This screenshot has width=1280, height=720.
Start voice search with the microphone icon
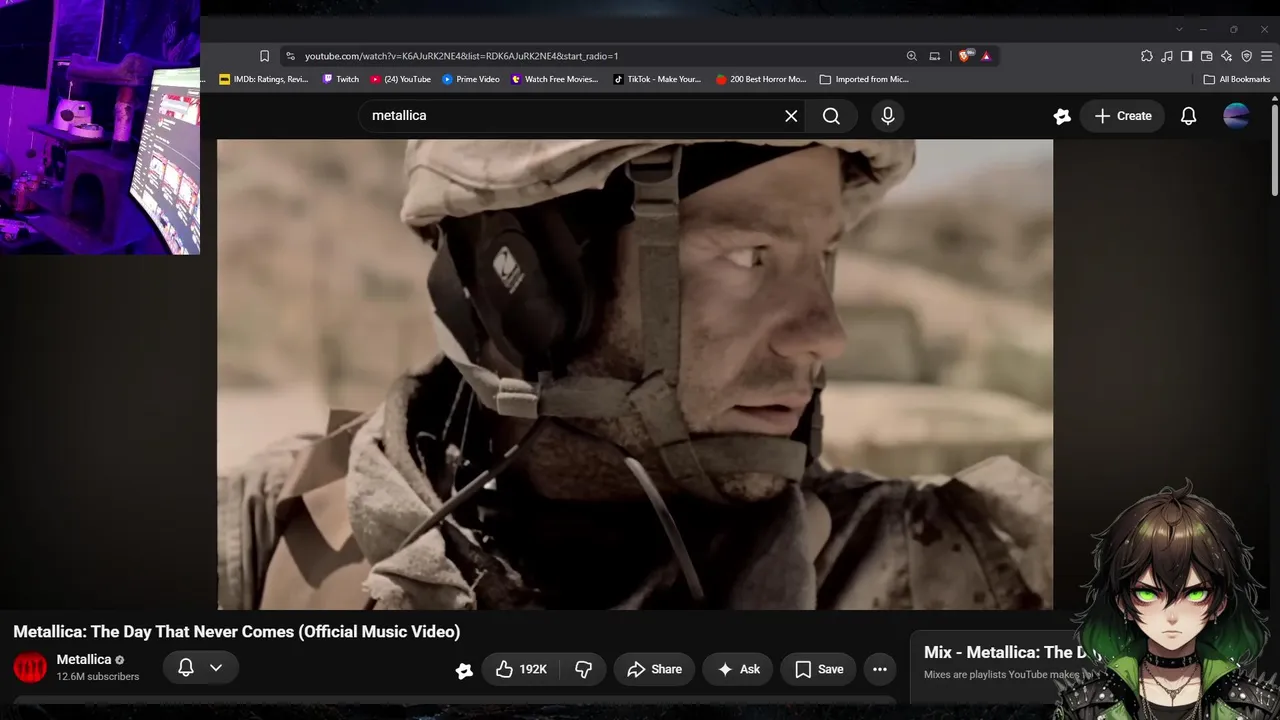(x=887, y=116)
